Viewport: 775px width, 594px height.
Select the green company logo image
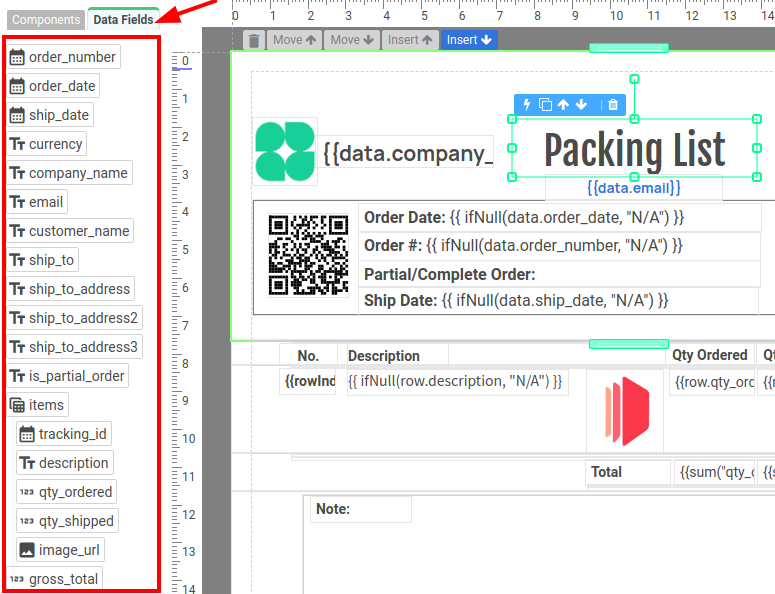tap(285, 152)
